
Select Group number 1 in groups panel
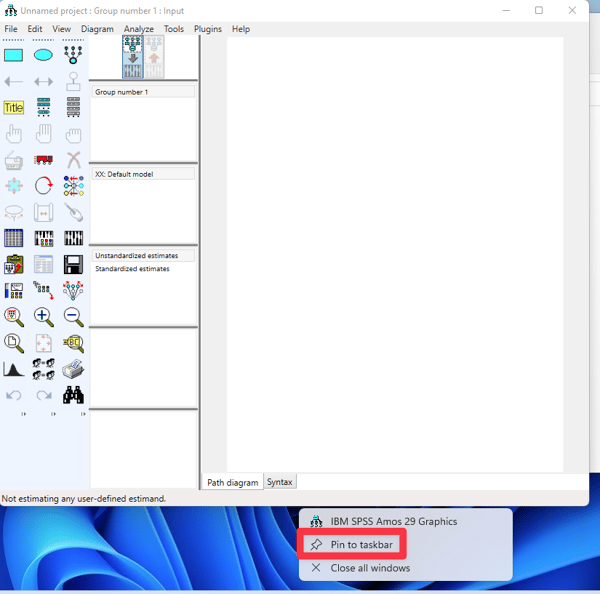(143, 92)
